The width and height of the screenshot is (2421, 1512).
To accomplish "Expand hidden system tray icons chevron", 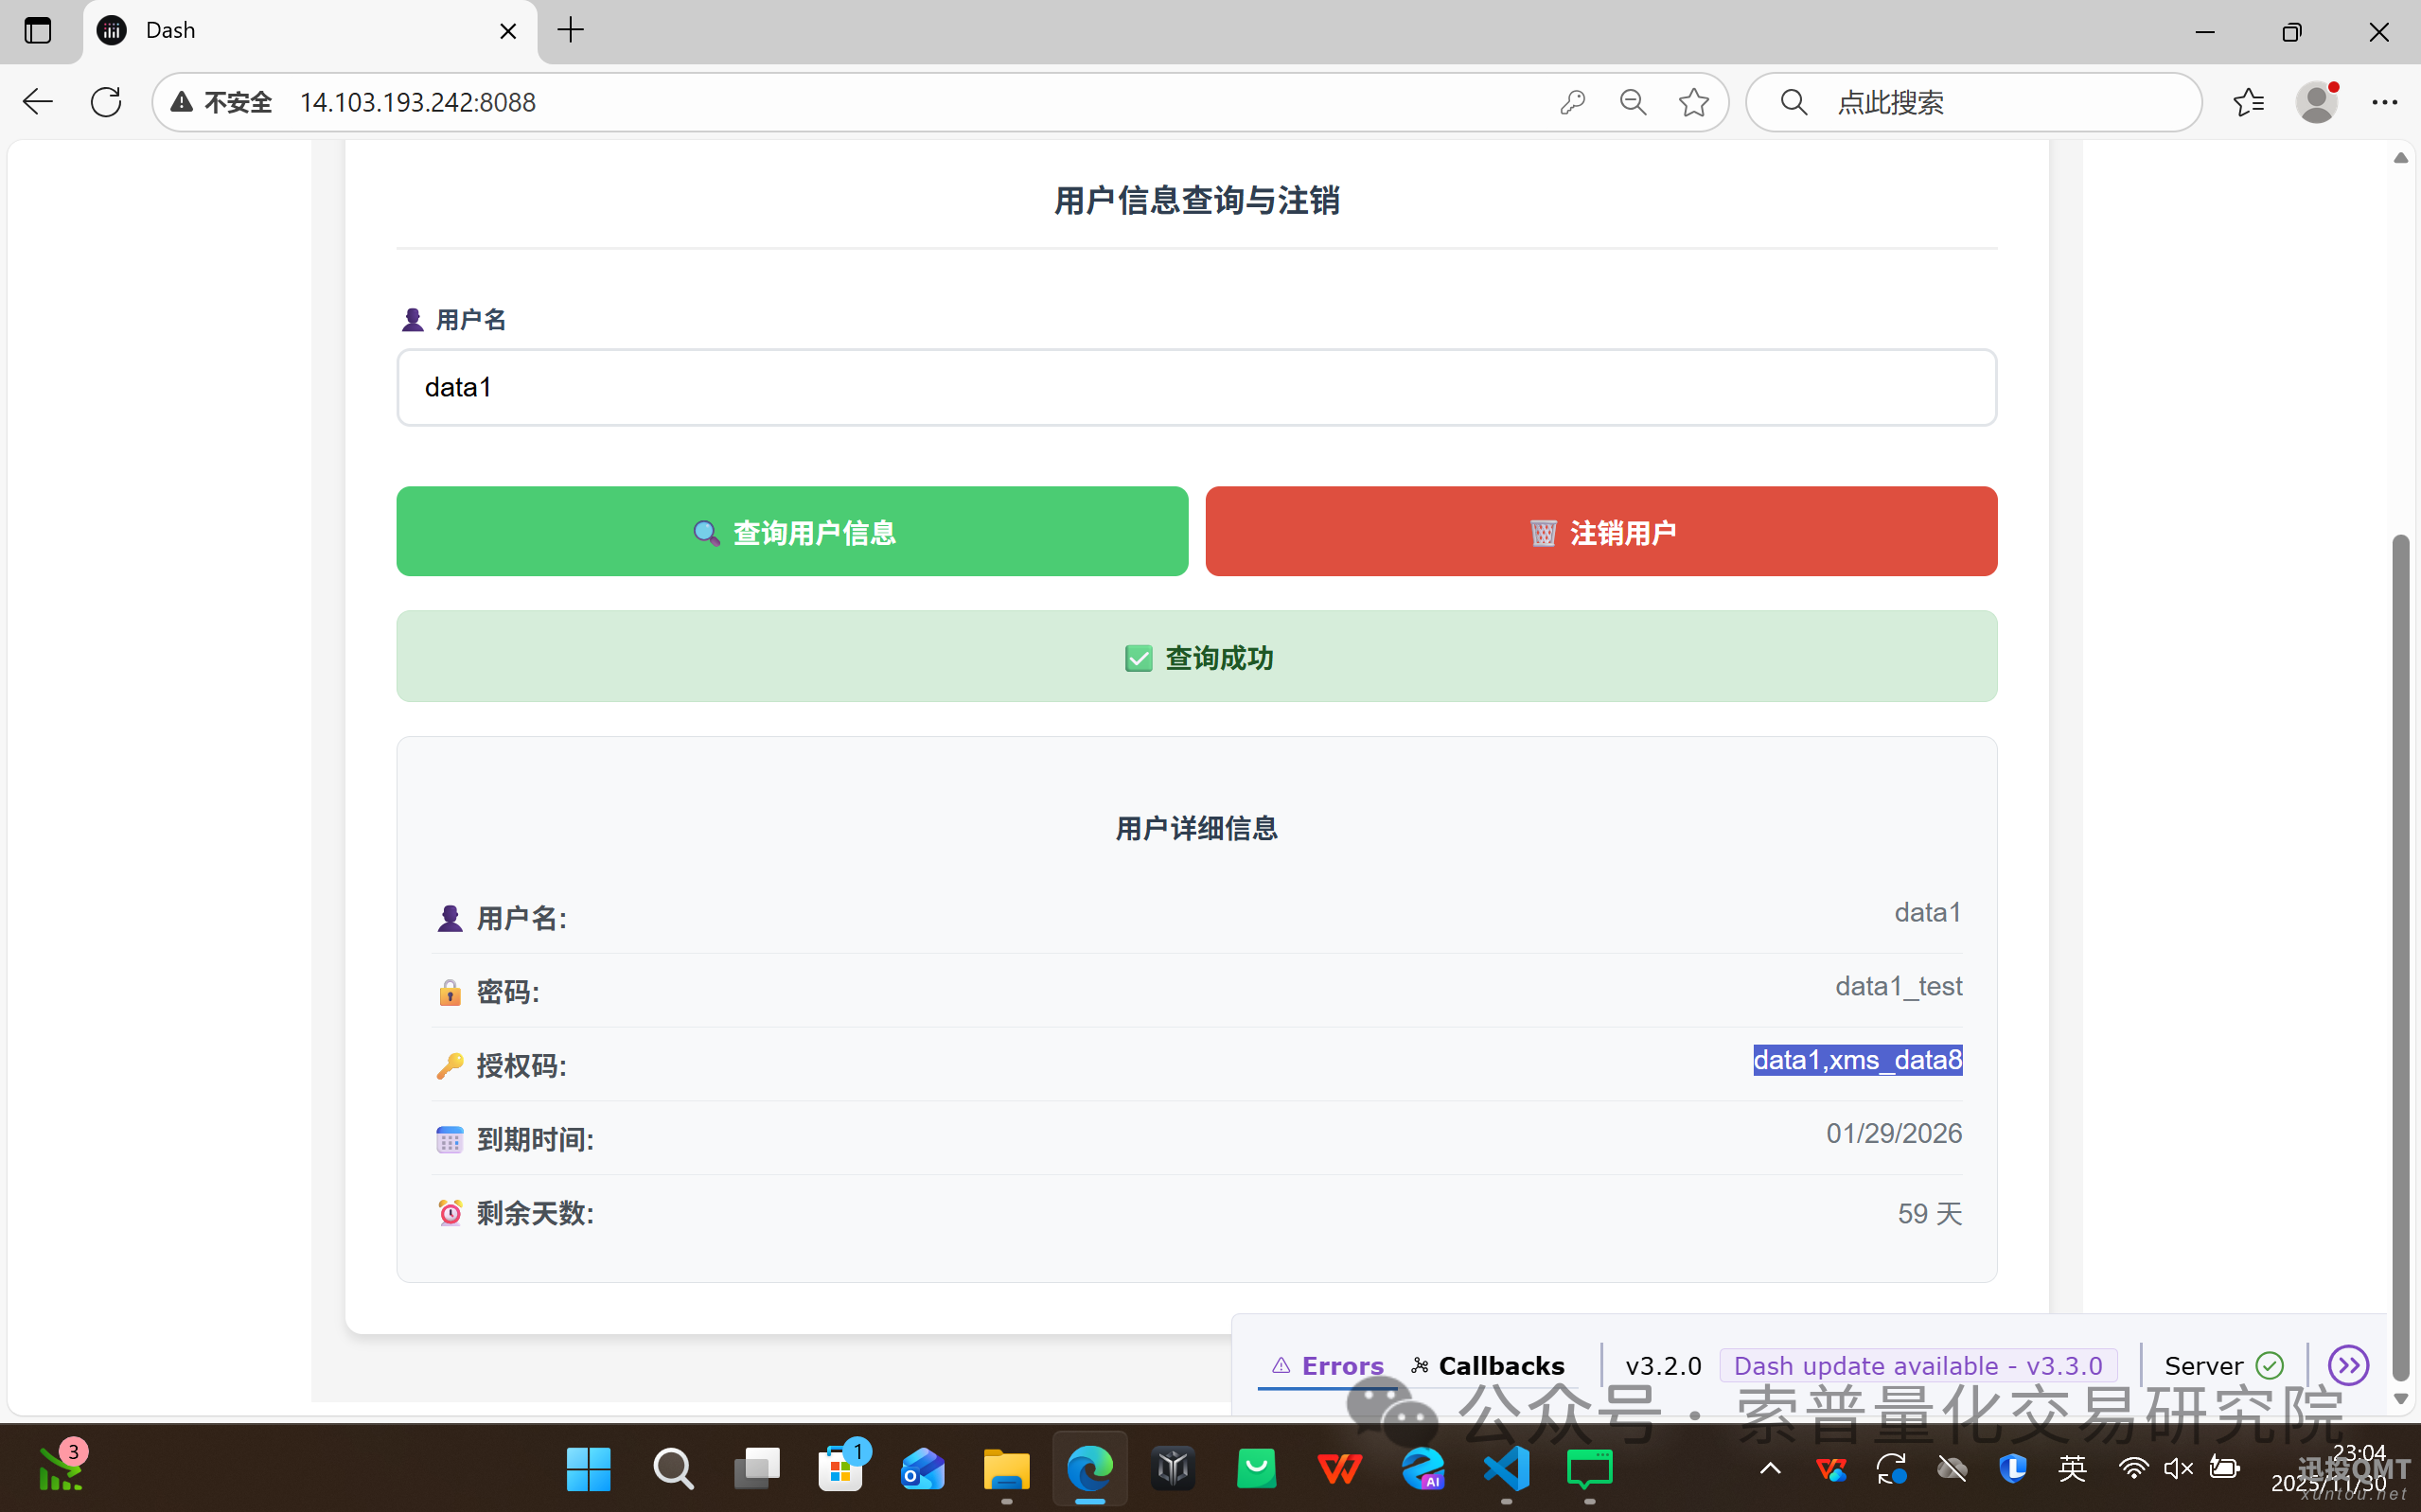I will click(1768, 1469).
